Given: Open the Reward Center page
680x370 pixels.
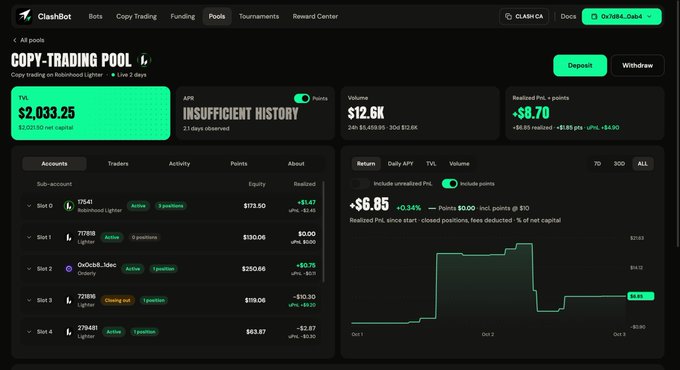Looking at the screenshot, I should [315, 16].
